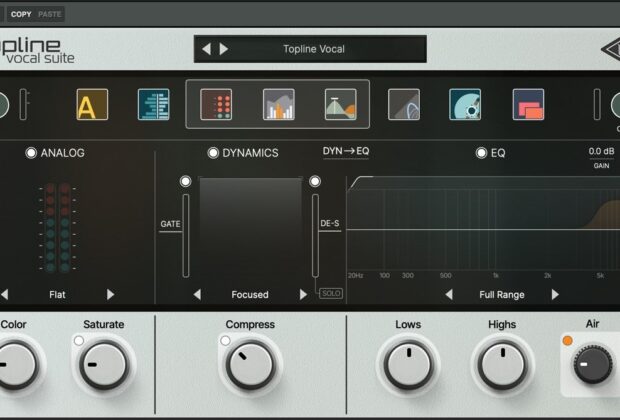Click the dark Air knob
The width and height of the screenshot is (620, 420).
pos(592,365)
